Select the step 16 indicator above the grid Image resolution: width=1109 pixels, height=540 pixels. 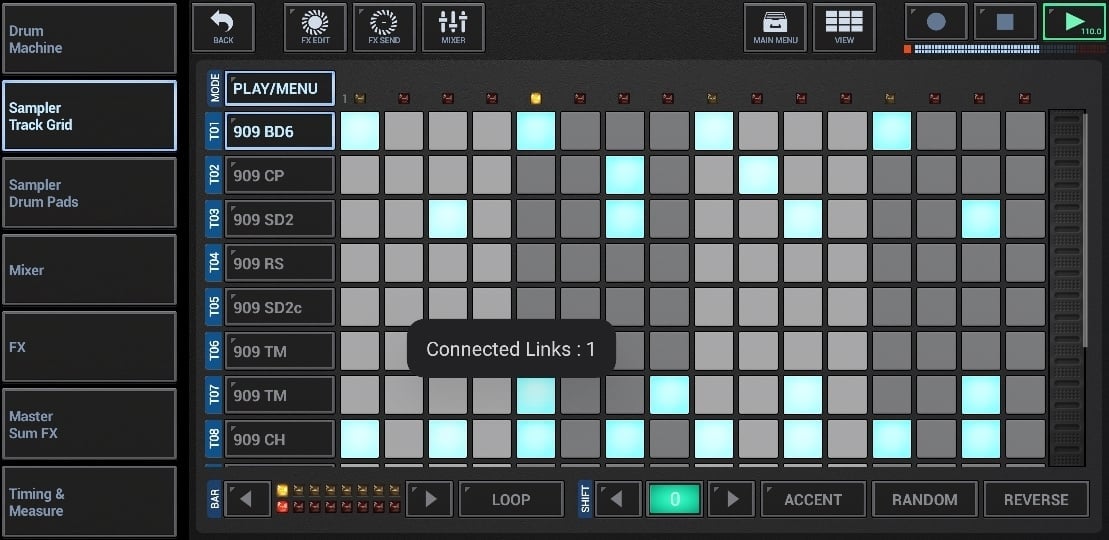1024,98
